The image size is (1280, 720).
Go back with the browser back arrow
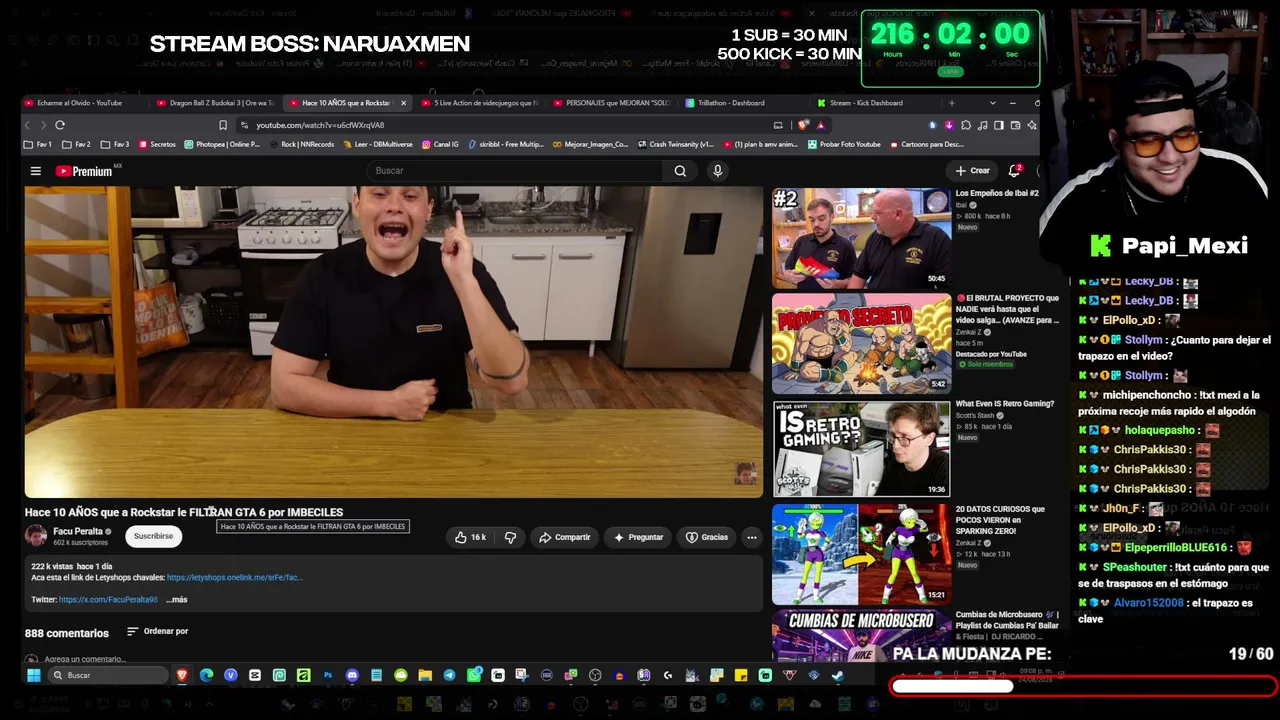tap(28, 125)
